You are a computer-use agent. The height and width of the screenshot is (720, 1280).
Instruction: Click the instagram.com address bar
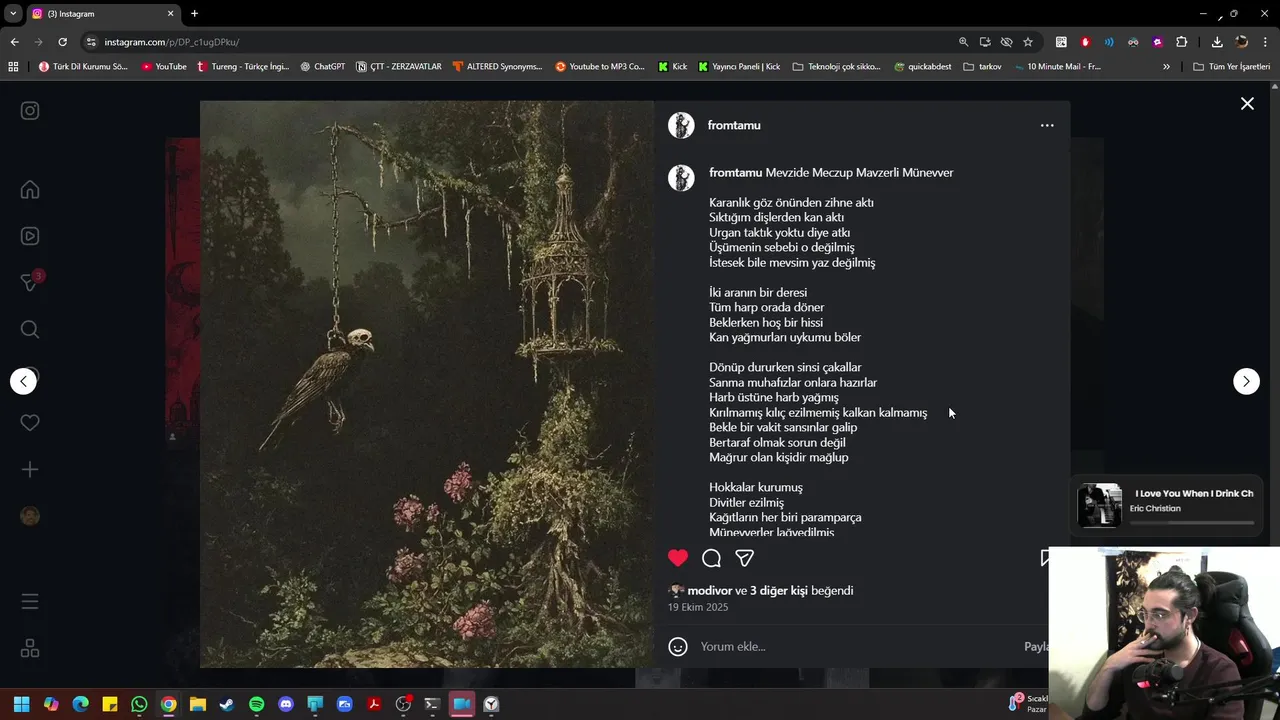point(520,42)
